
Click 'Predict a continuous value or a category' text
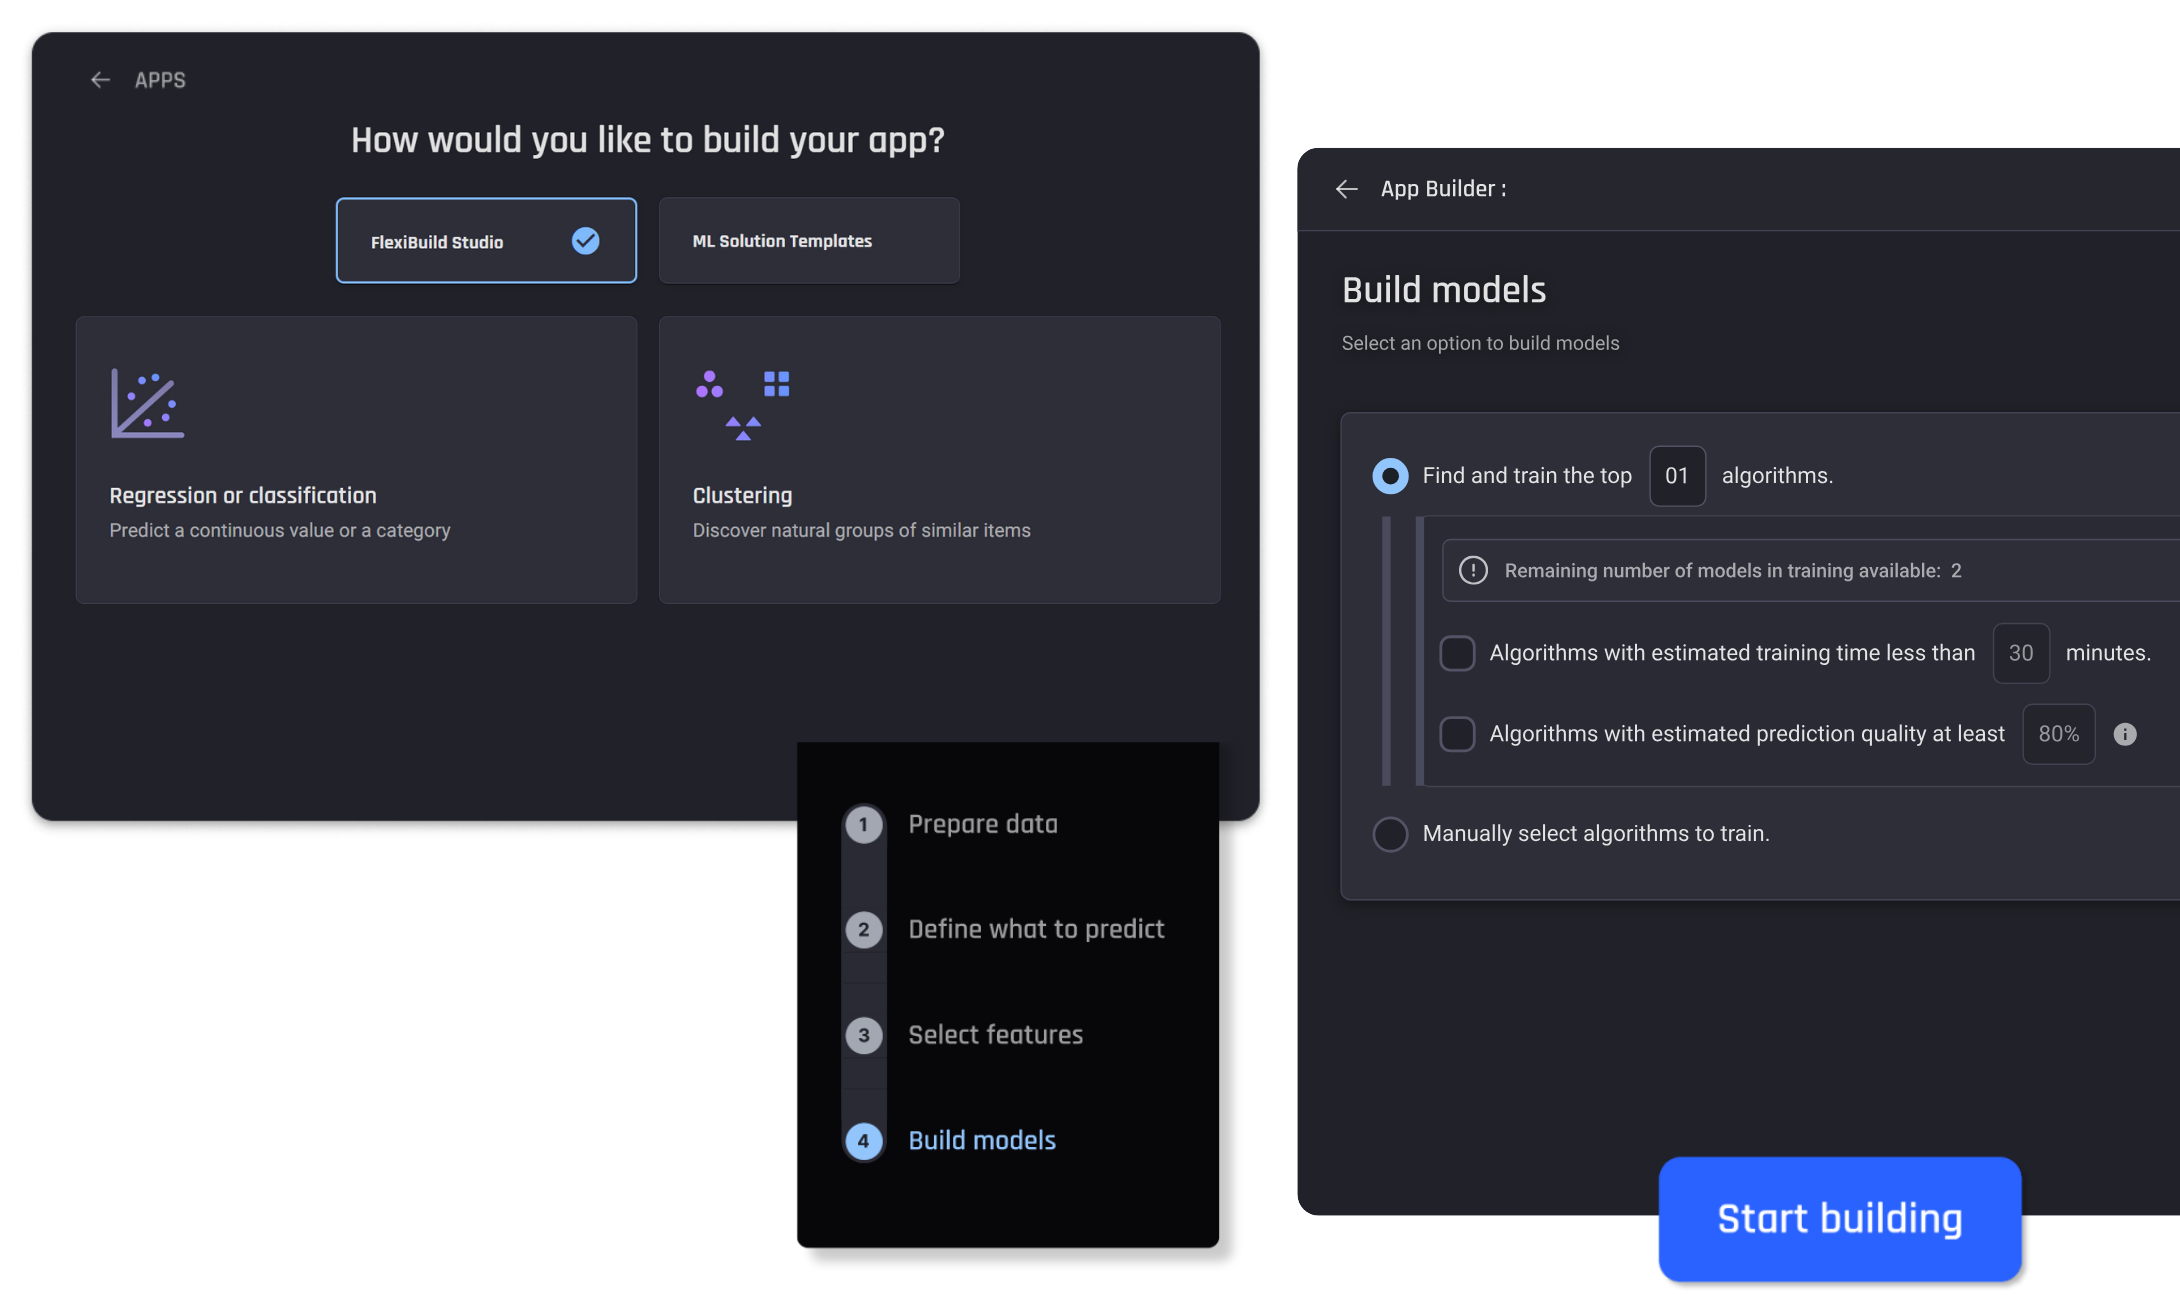[280, 530]
